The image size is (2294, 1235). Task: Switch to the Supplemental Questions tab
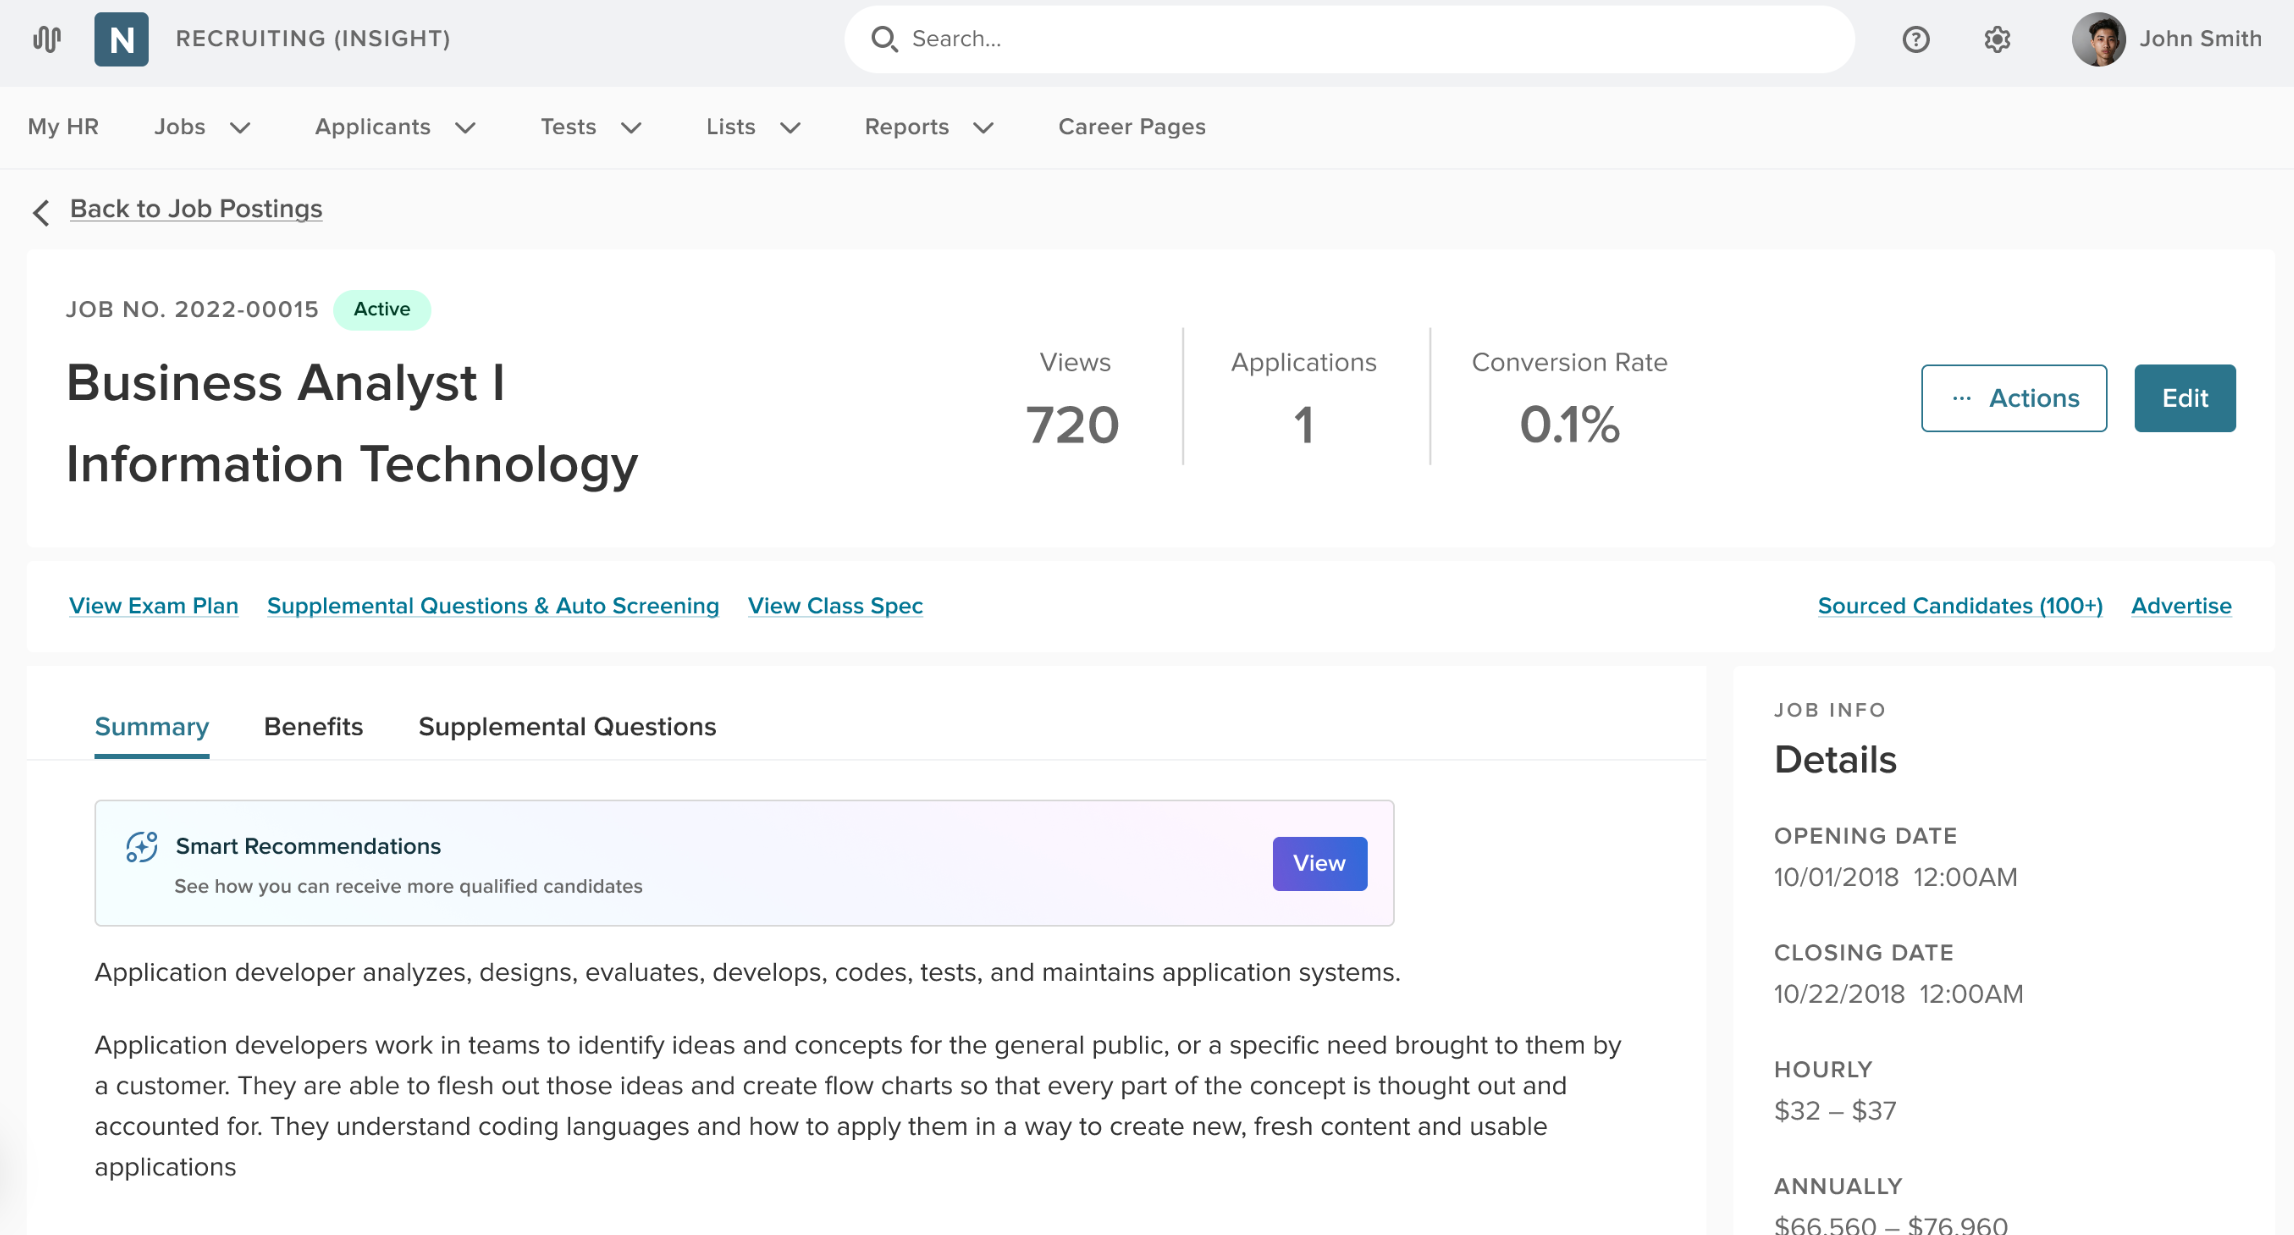(x=567, y=727)
